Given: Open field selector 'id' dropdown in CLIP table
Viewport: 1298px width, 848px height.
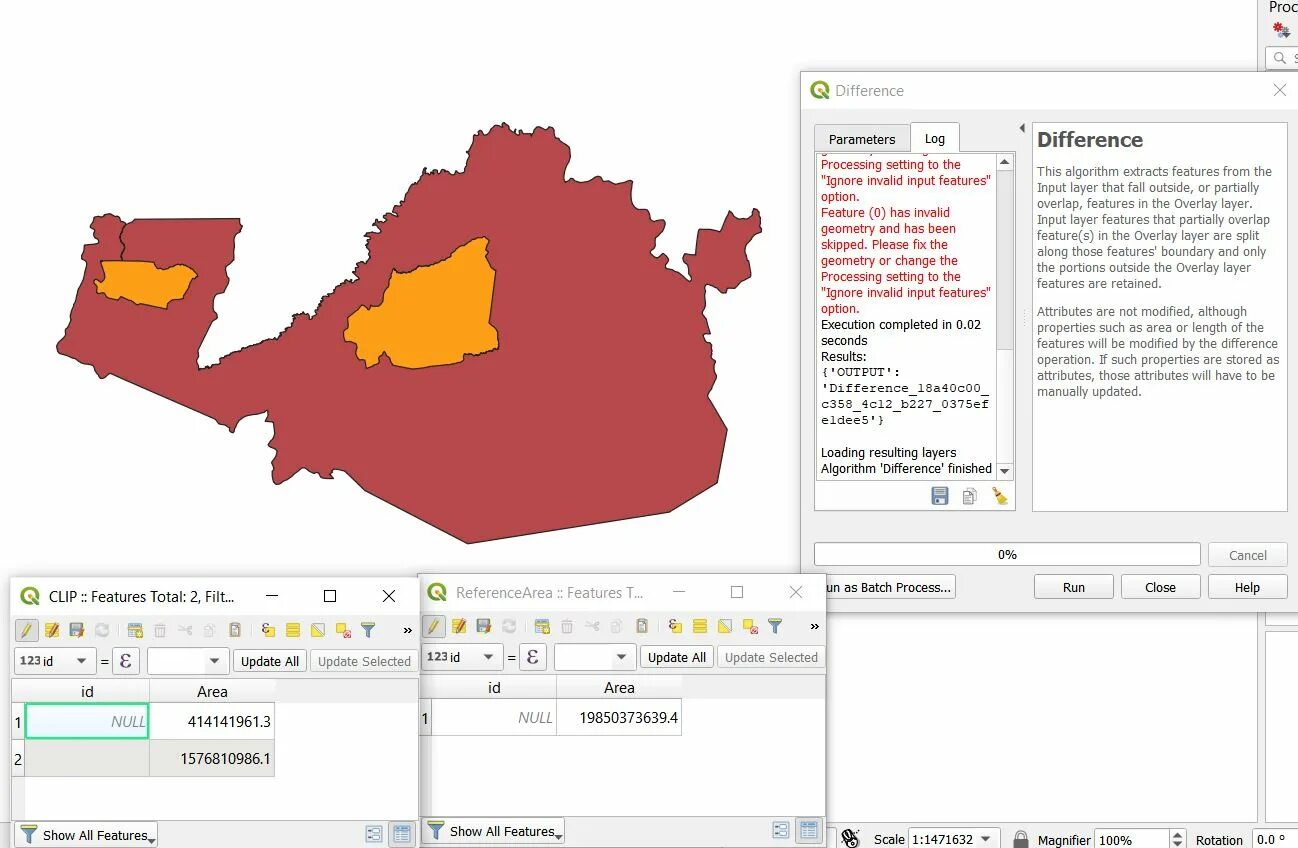Looking at the screenshot, I should click(x=55, y=661).
